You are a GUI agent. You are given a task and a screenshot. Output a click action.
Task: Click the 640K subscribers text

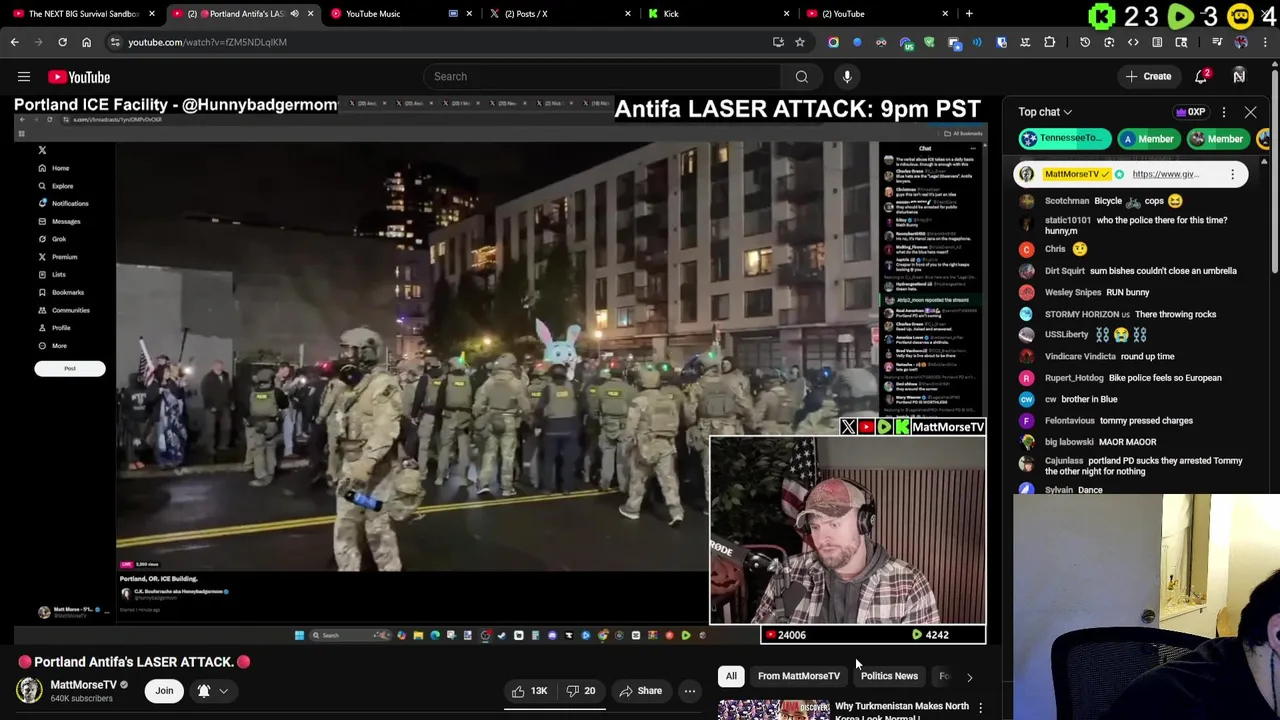(x=81, y=698)
